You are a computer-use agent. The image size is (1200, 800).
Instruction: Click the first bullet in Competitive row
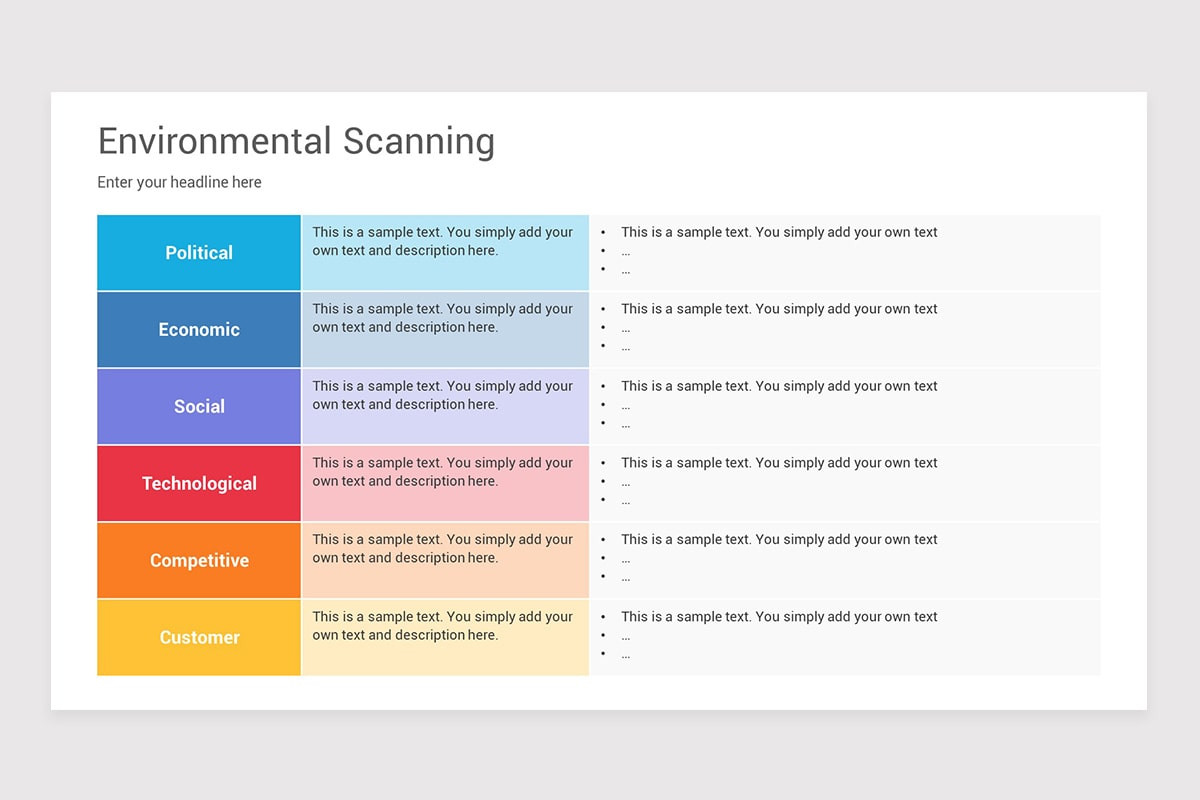point(779,540)
